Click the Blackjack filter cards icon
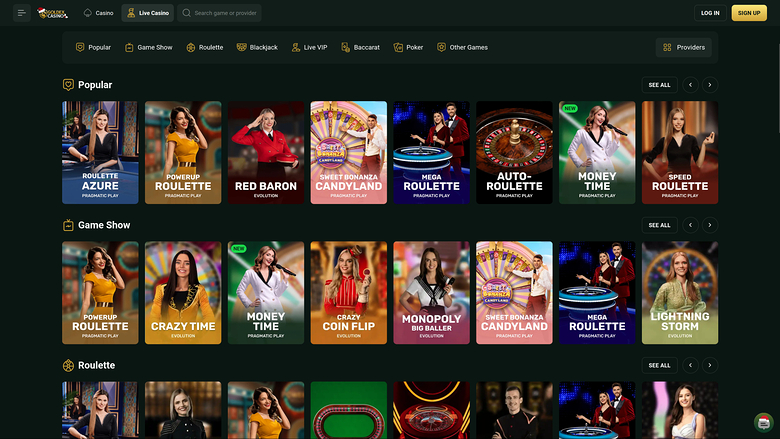Viewport: 780px width, 439px height. pyautogui.click(x=241, y=47)
